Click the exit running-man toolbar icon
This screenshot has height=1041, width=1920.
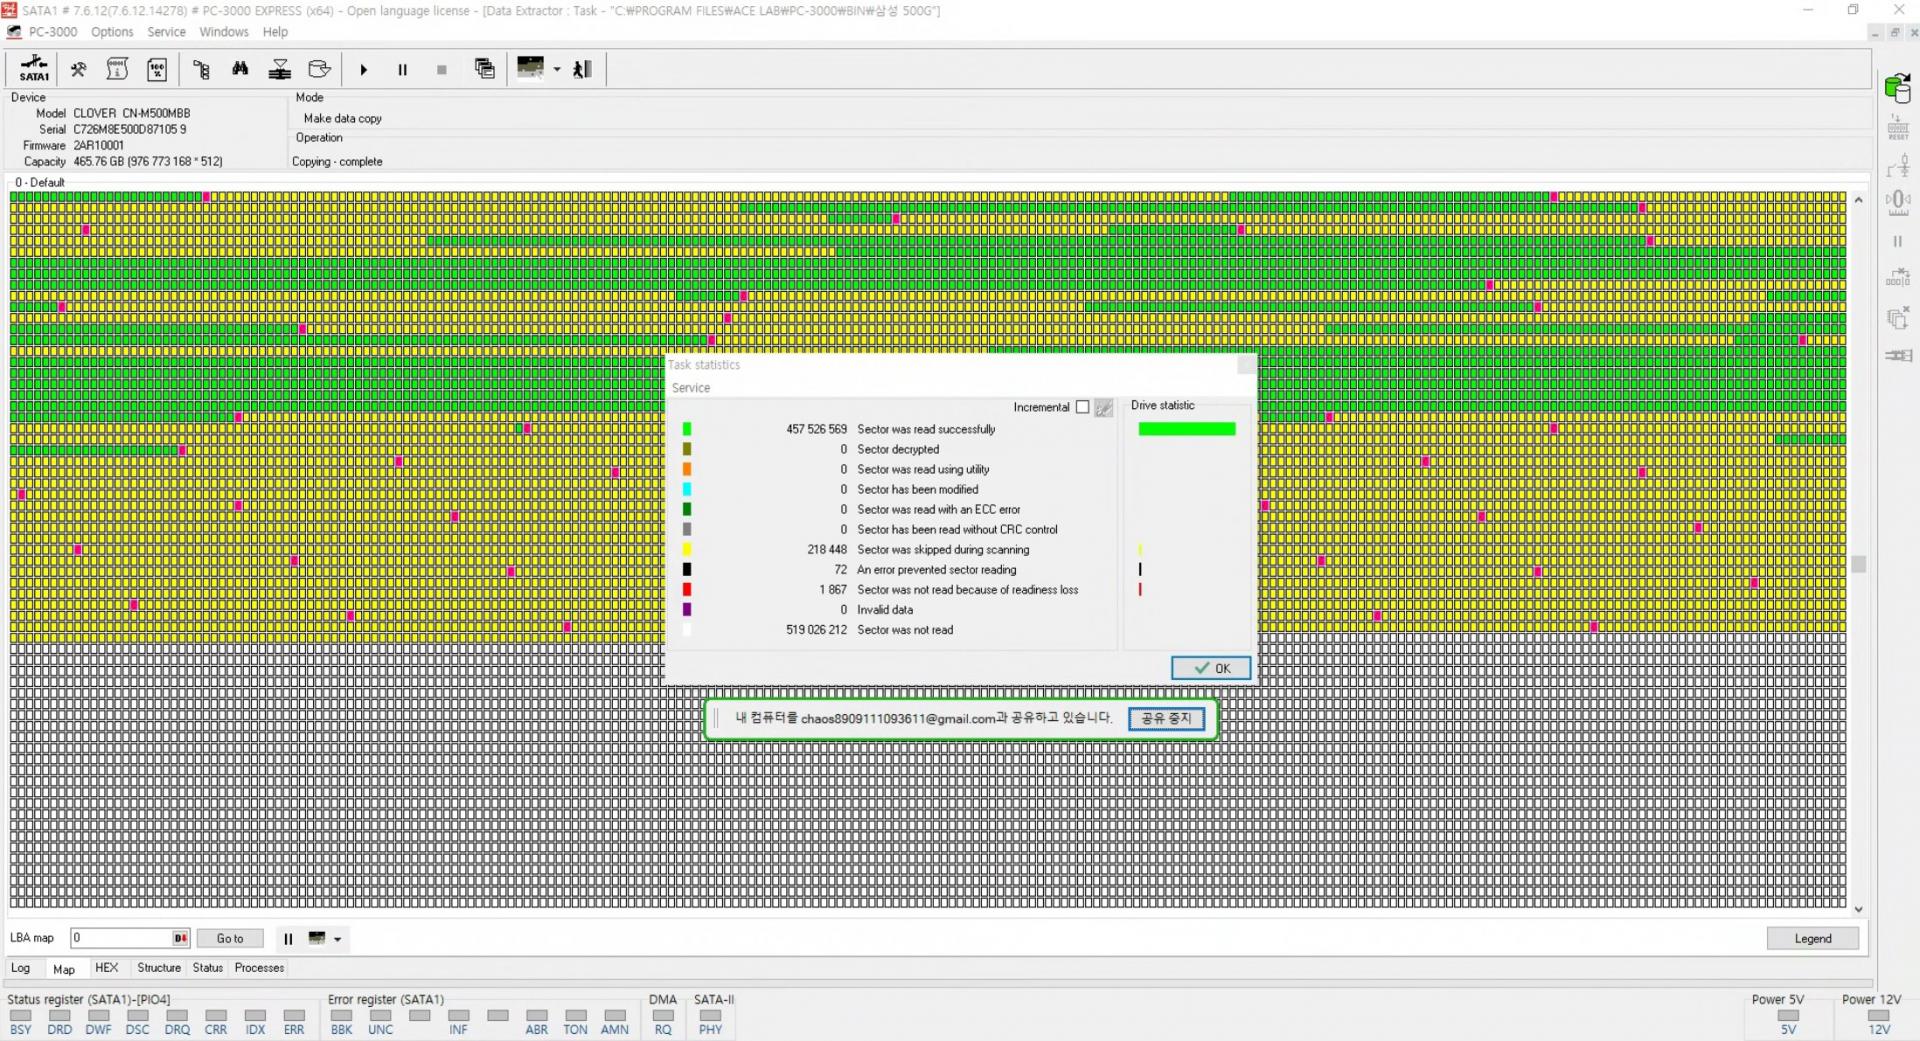(x=582, y=69)
